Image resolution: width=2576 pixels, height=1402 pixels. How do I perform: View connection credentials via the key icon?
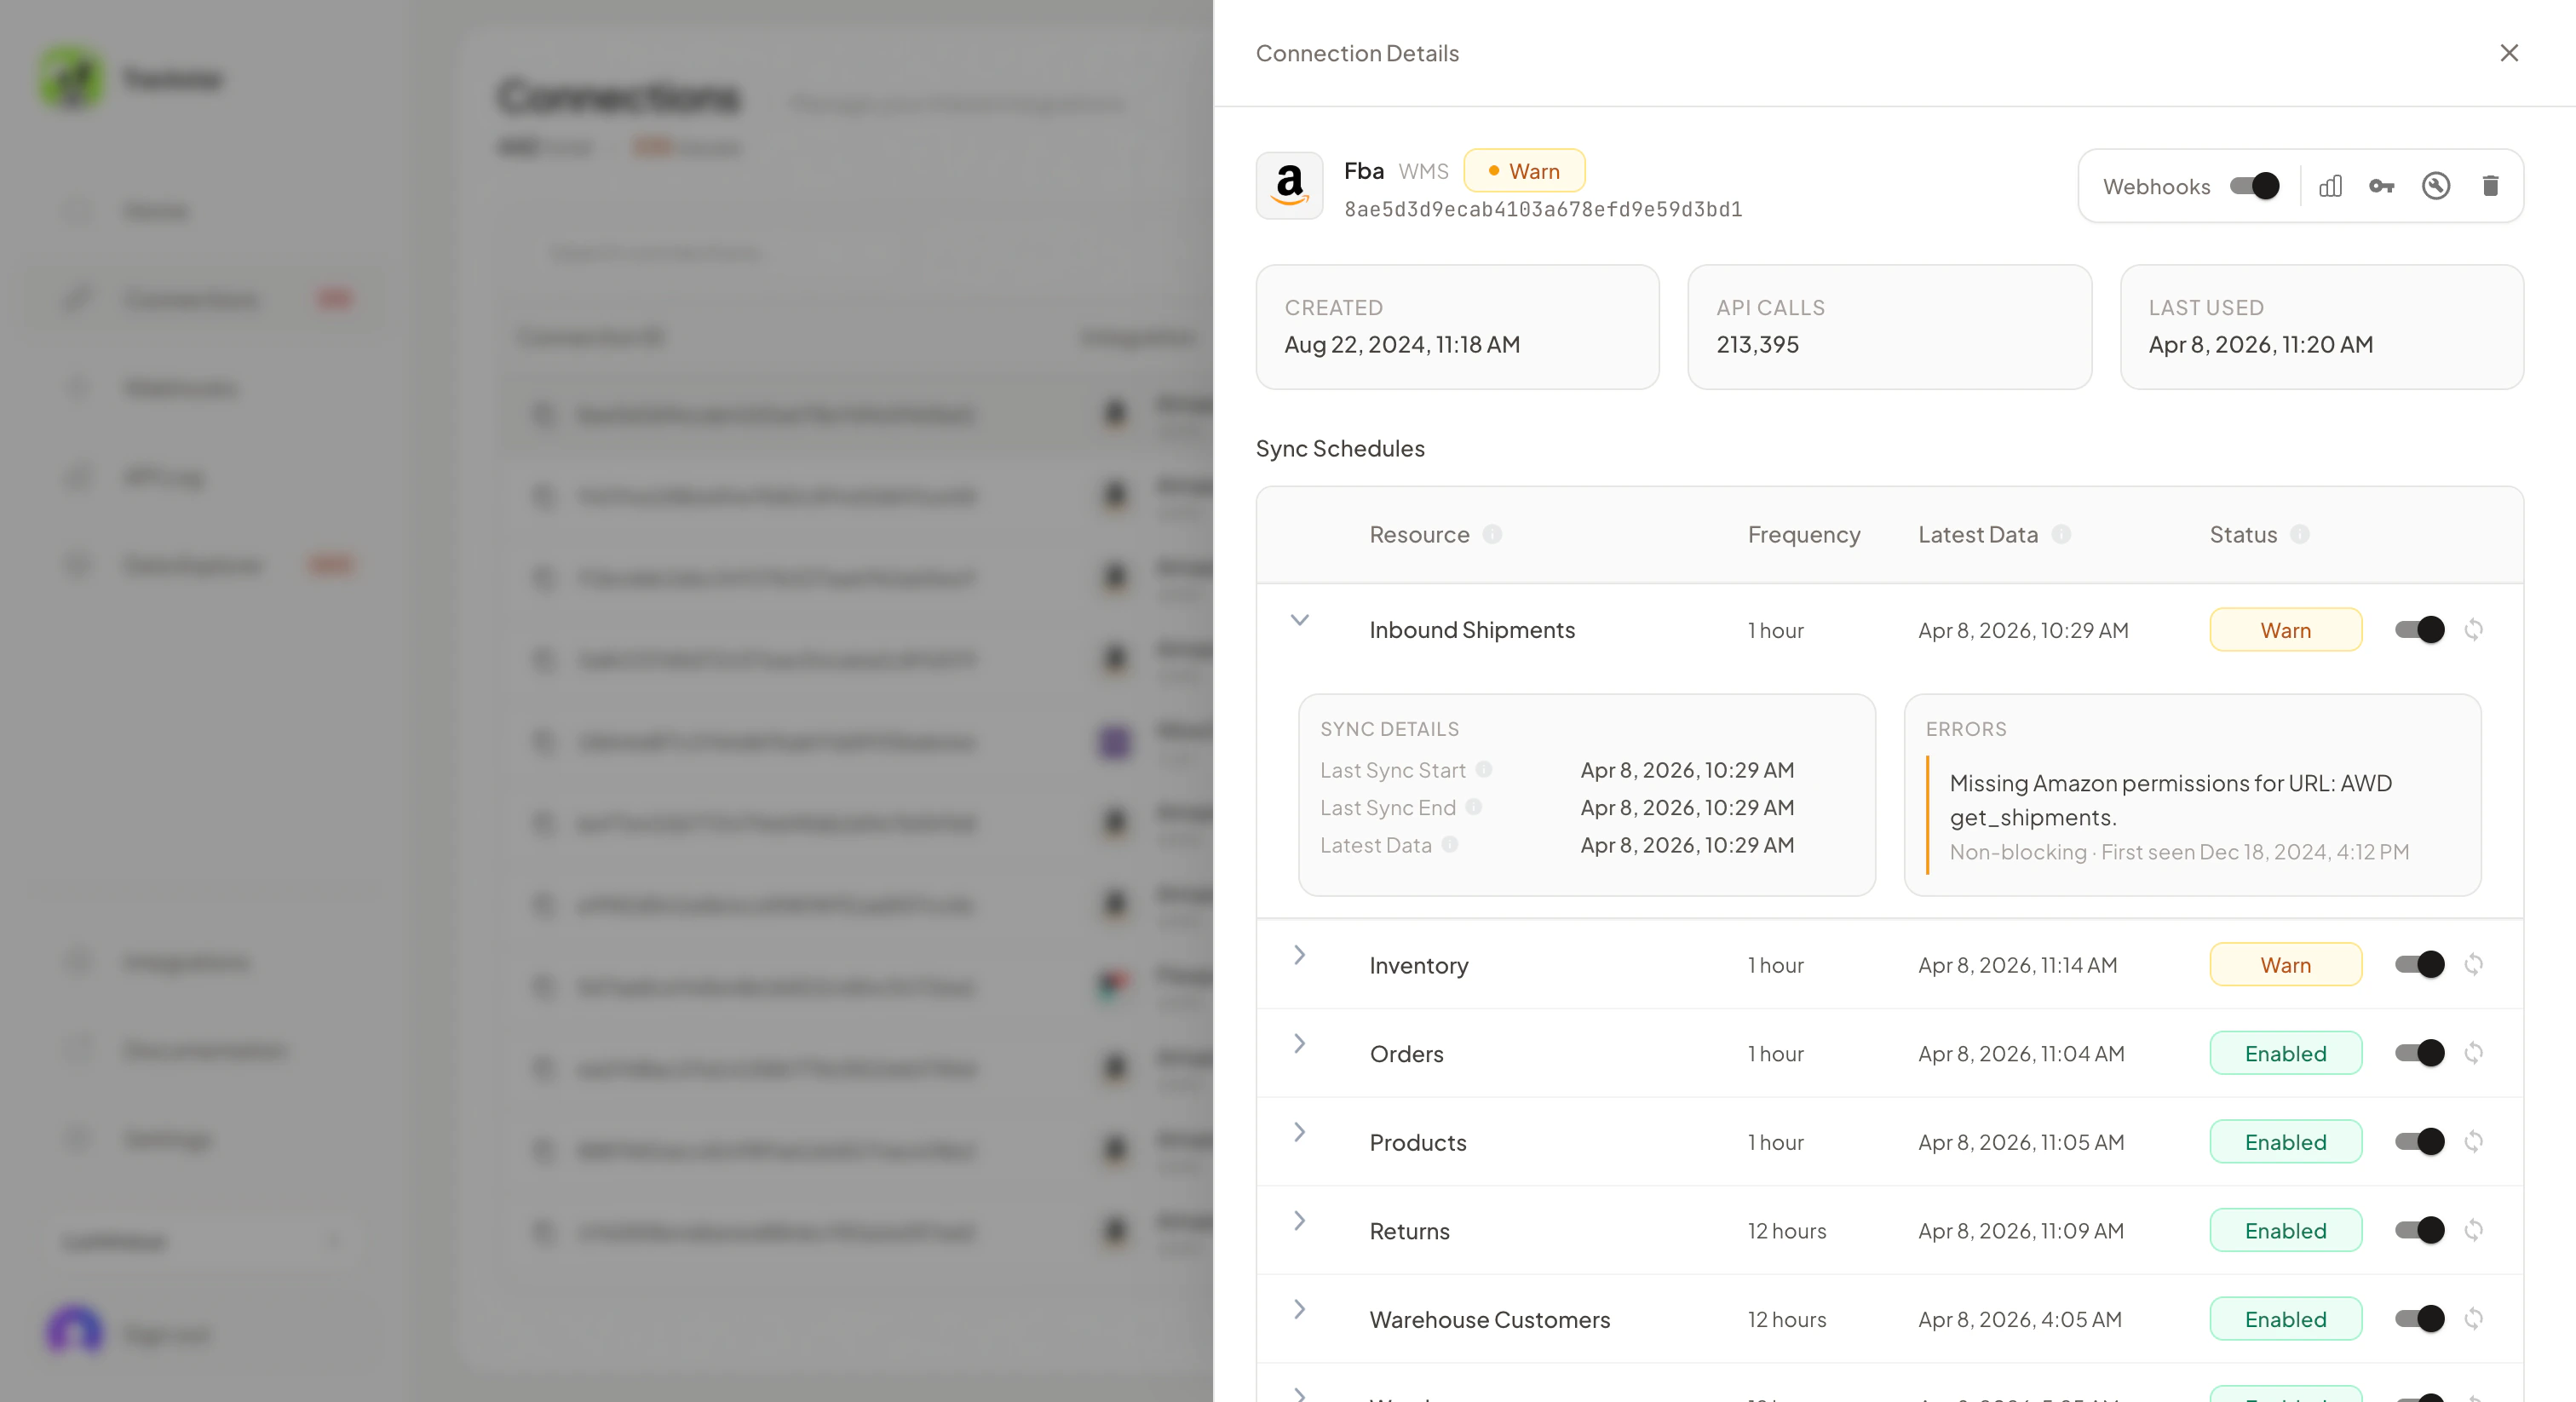[2383, 186]
